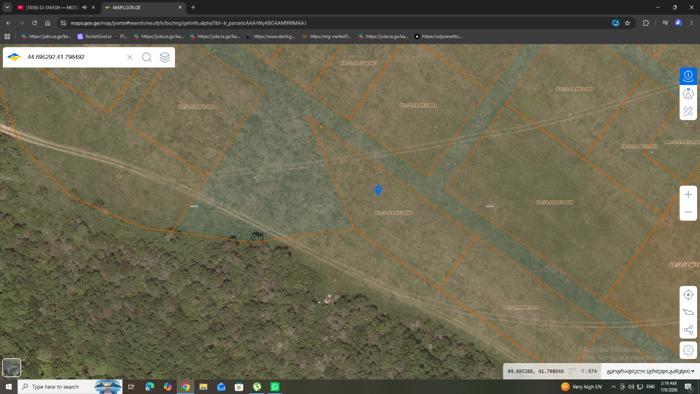The width and height of the screenshot is (700, 394).
Task: Bookmark this page with star icon
Action: [627, 23]
